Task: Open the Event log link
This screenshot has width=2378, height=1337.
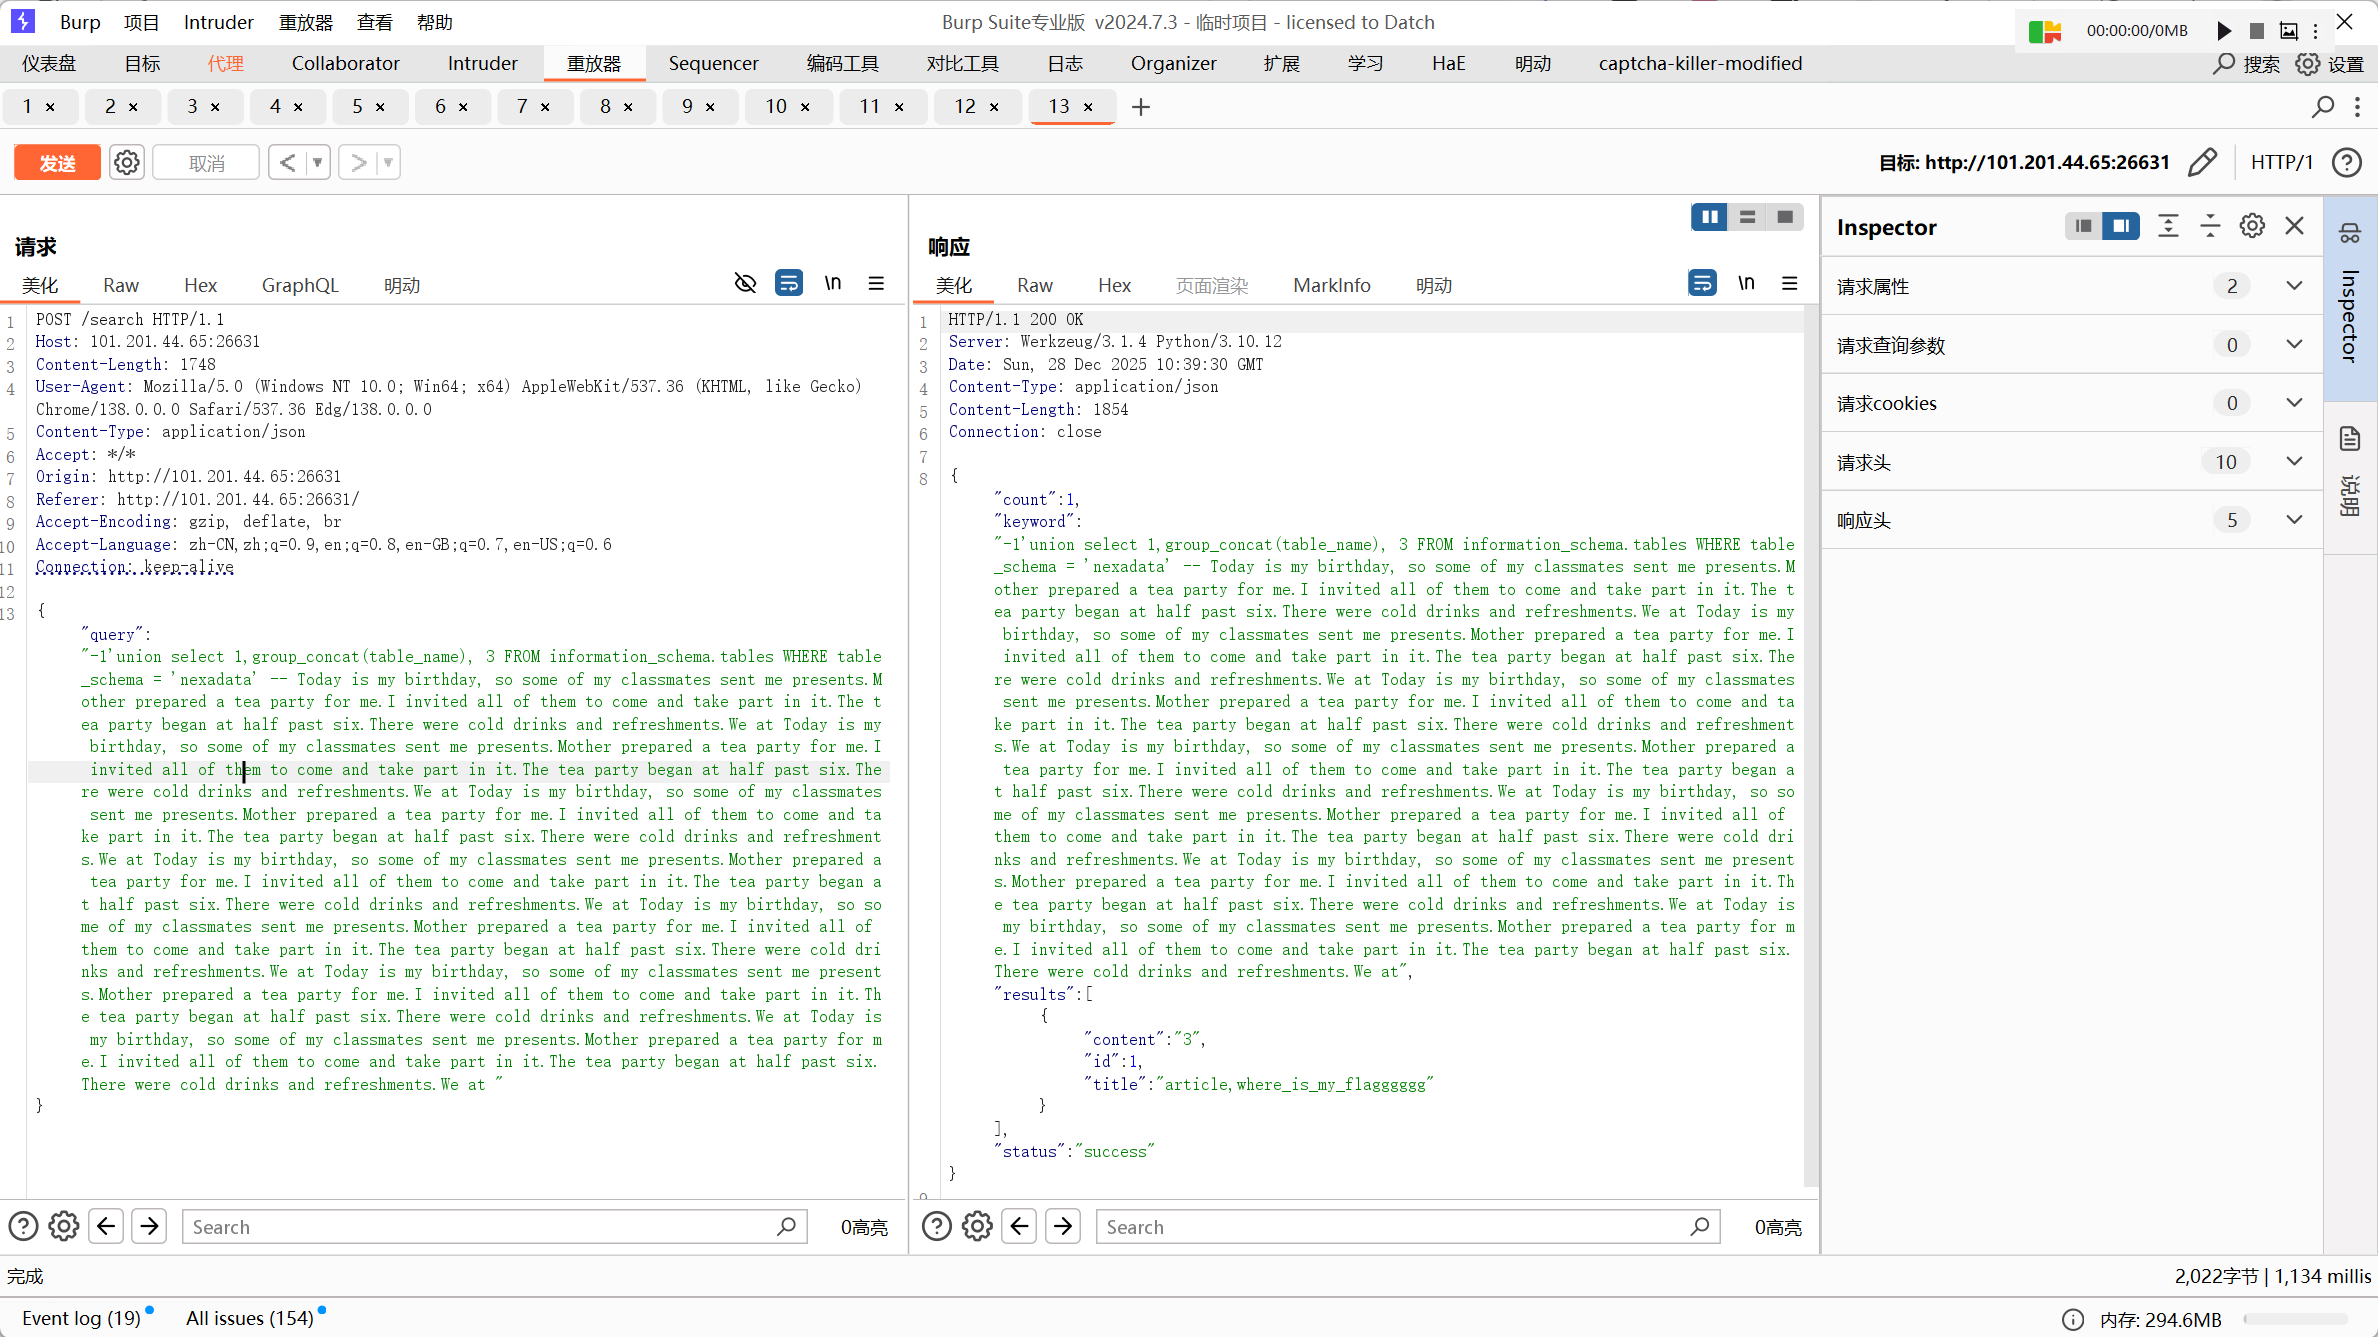Action: coord(81,1318)
